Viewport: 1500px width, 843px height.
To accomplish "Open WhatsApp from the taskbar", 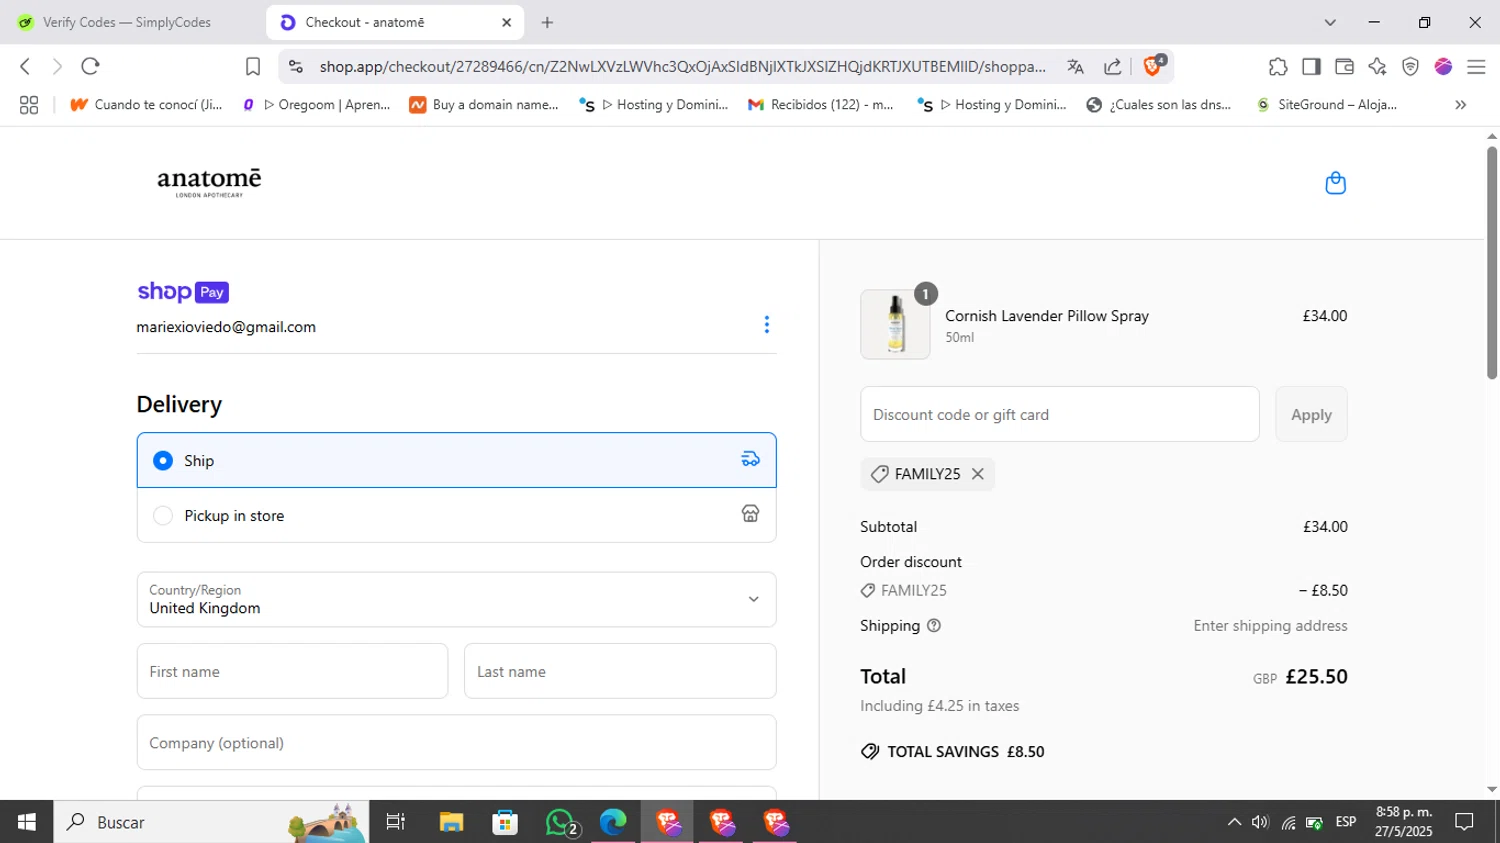I will click(562, 822).
